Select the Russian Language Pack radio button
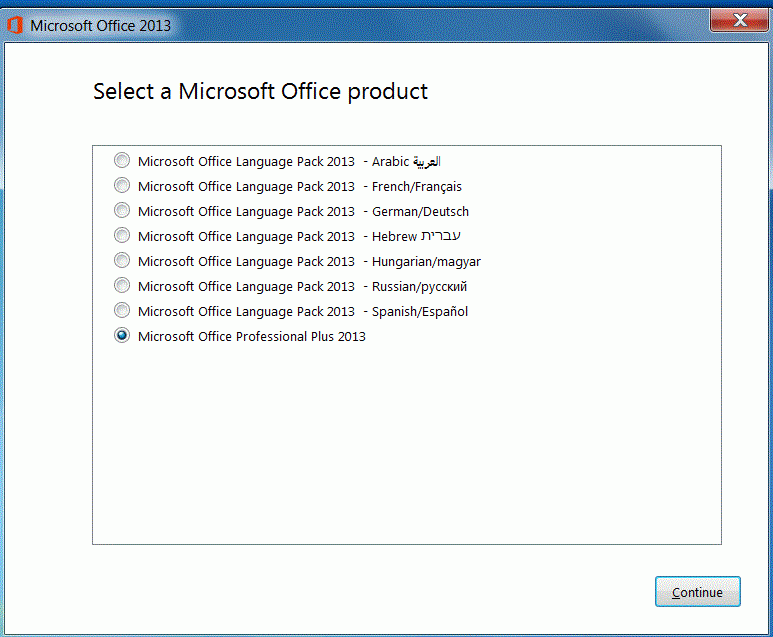This screenshot has width=773, height=637. [122, 285]
